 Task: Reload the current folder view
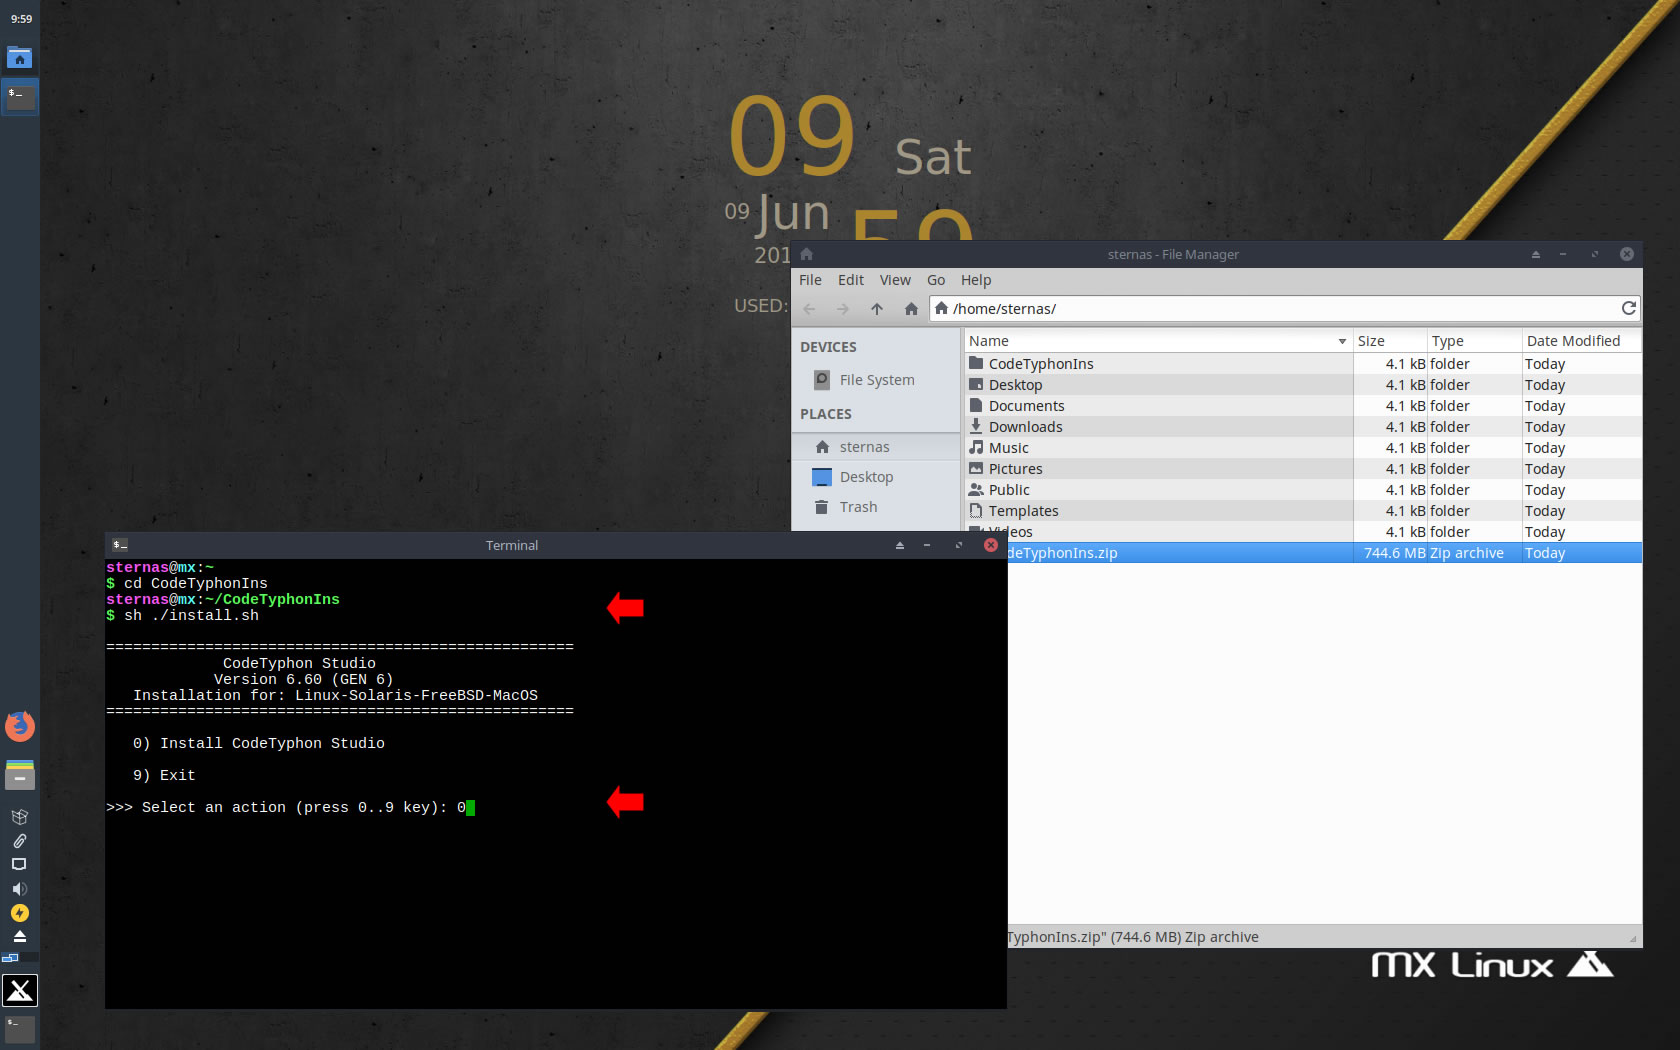1629,308
